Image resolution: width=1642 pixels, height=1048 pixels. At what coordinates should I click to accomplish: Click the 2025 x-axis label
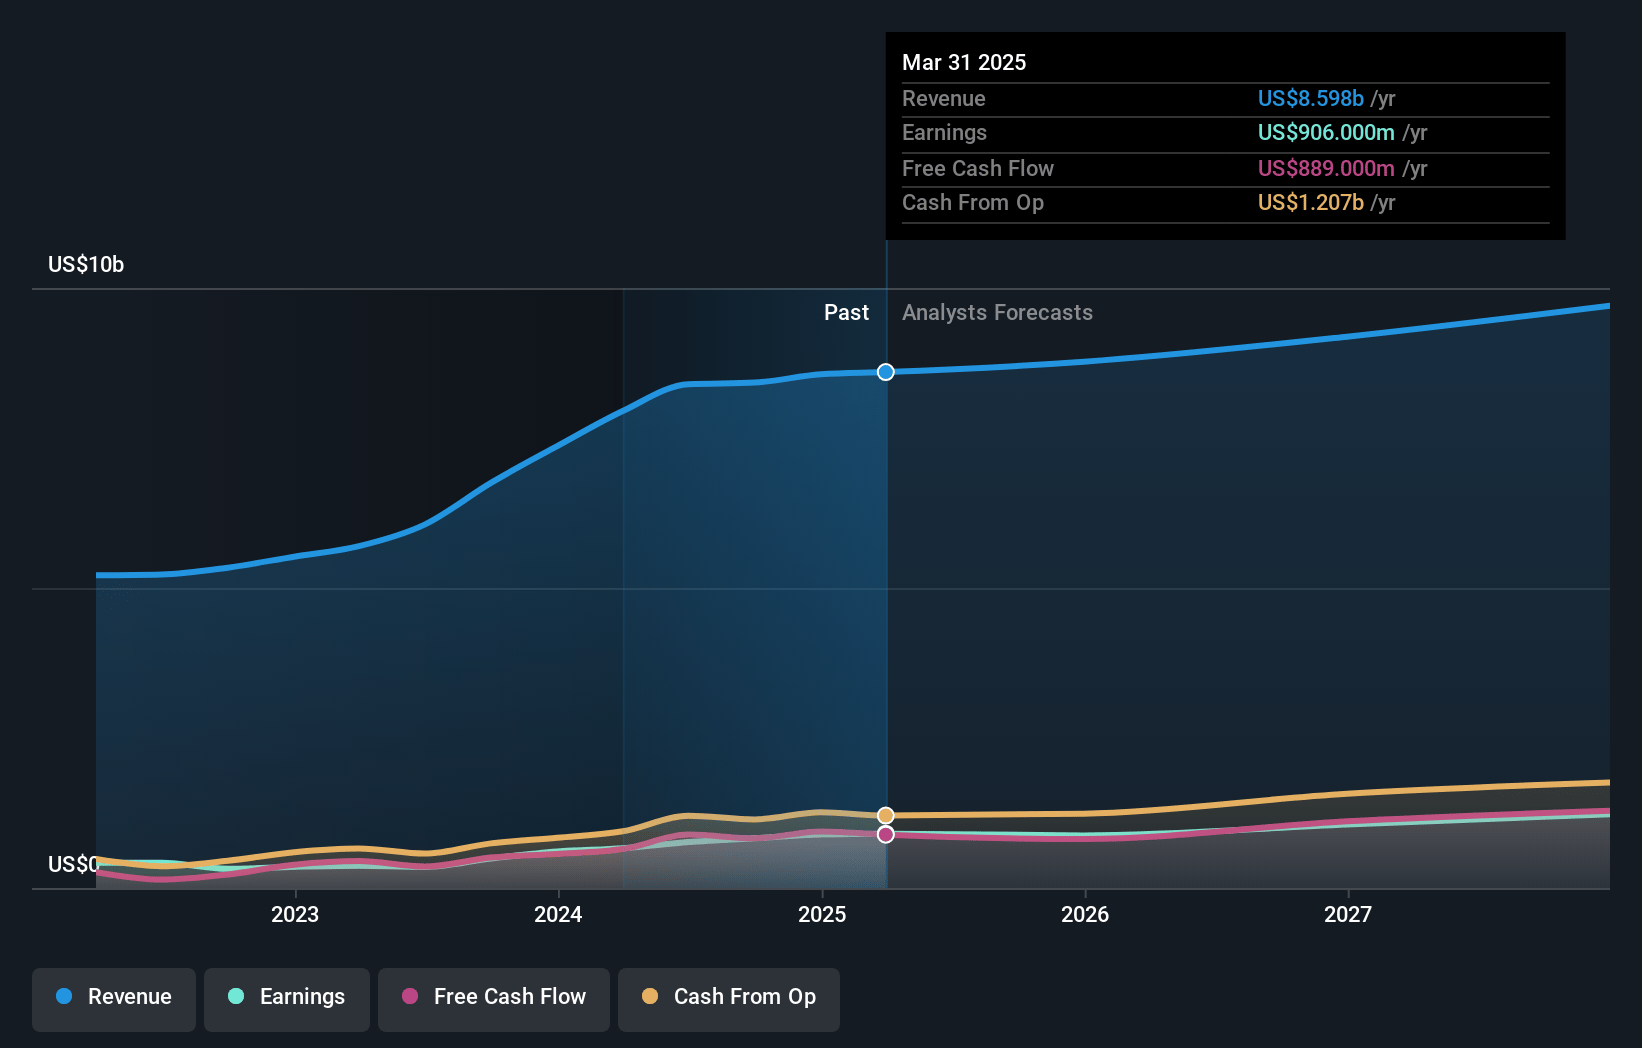coord(822,914)
